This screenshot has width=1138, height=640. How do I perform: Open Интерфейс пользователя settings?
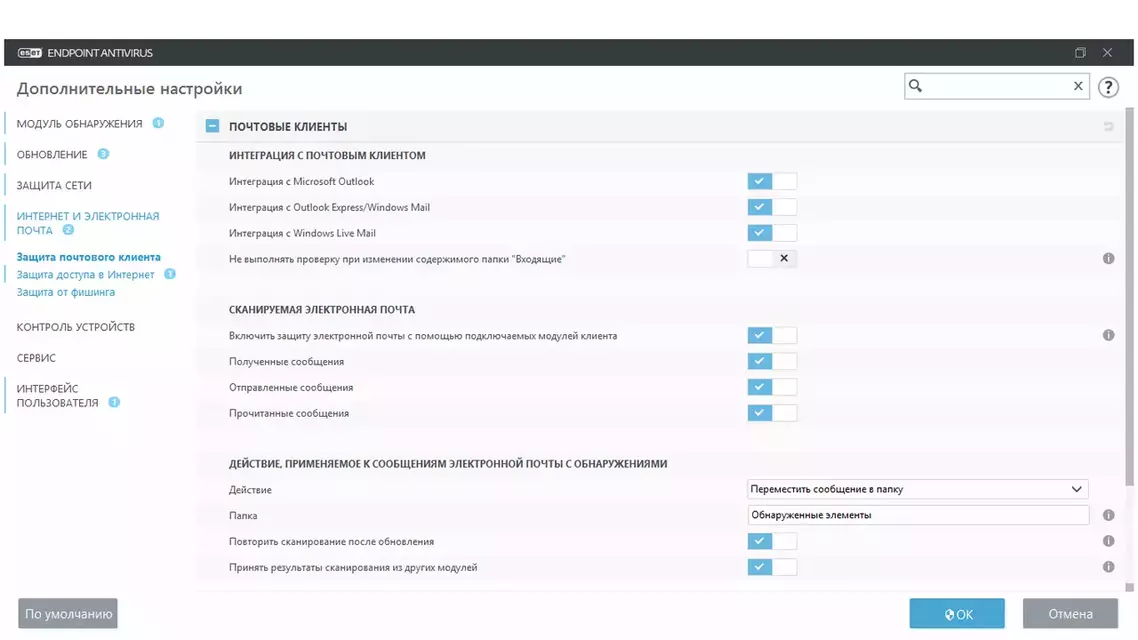pos(57,395)
